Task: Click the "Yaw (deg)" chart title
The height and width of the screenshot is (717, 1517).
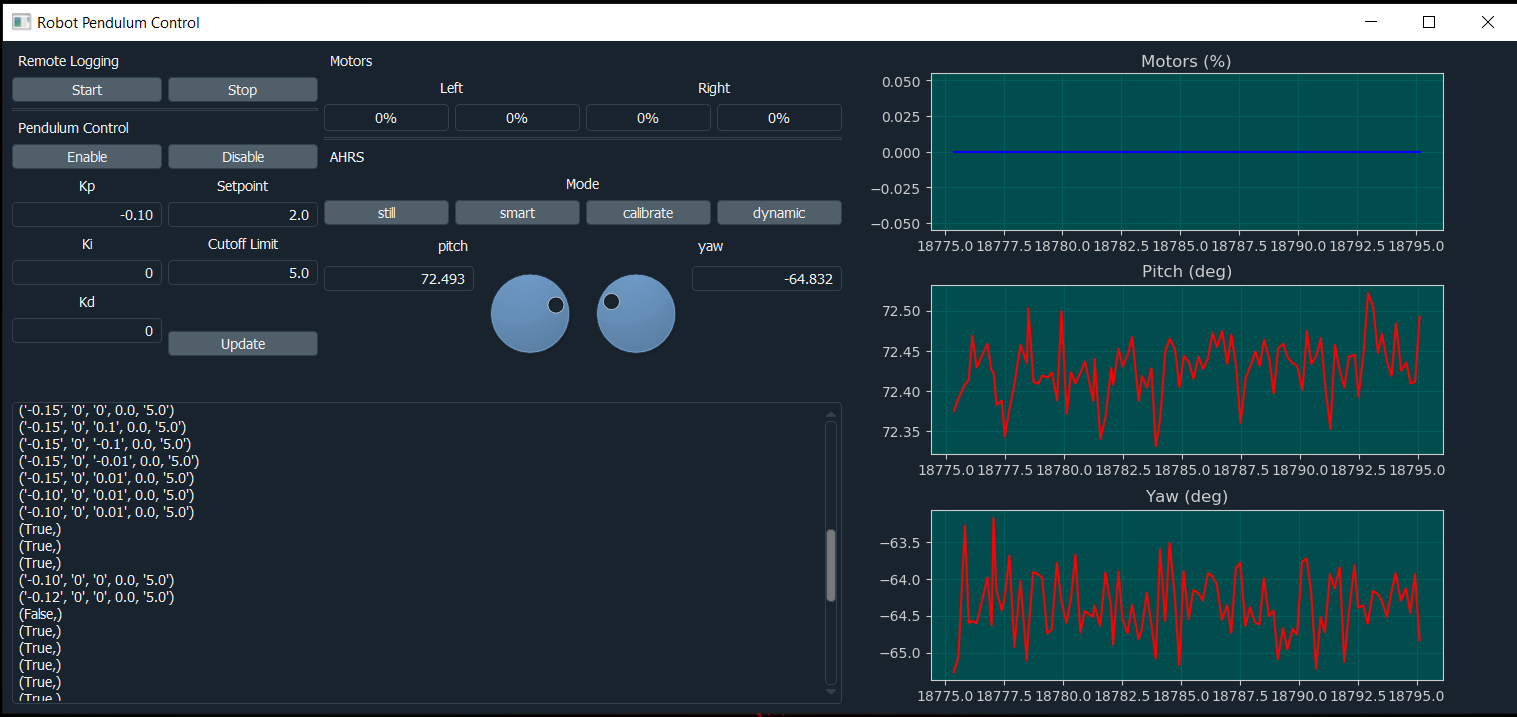Action: click(1187, 496)
